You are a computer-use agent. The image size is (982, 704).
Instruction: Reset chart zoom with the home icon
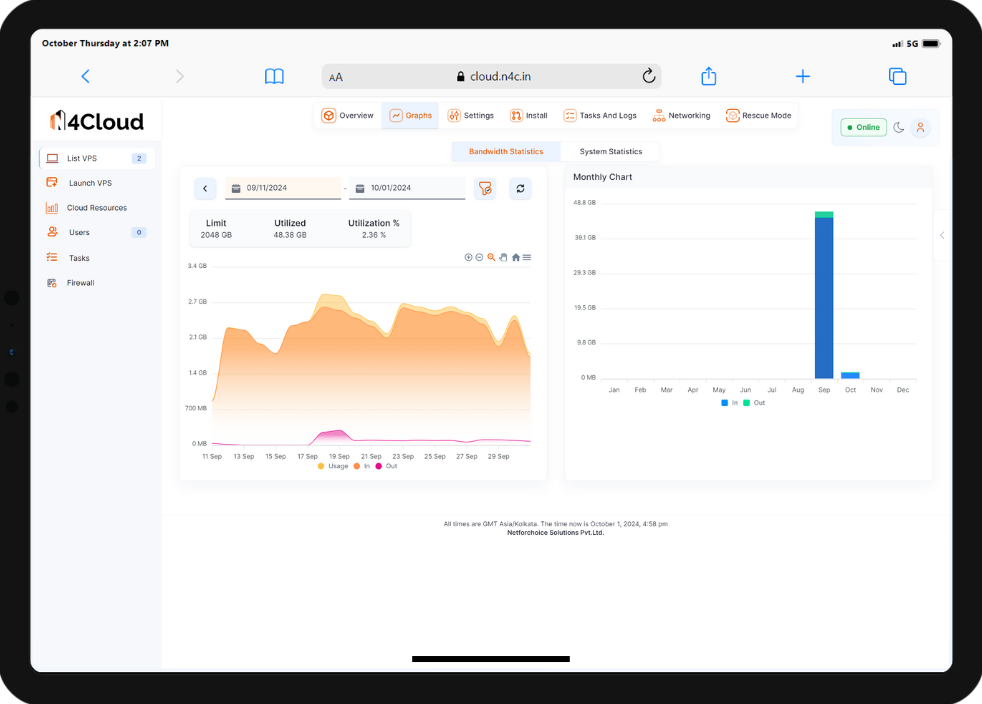pyautogui.click(x=515, y=257)
